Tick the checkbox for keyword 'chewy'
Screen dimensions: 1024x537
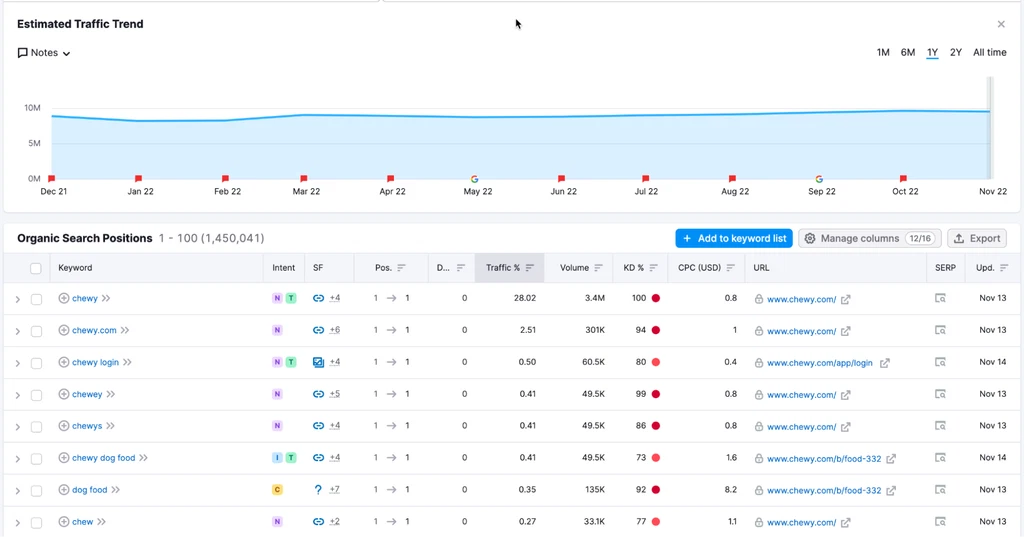(37, 299)
